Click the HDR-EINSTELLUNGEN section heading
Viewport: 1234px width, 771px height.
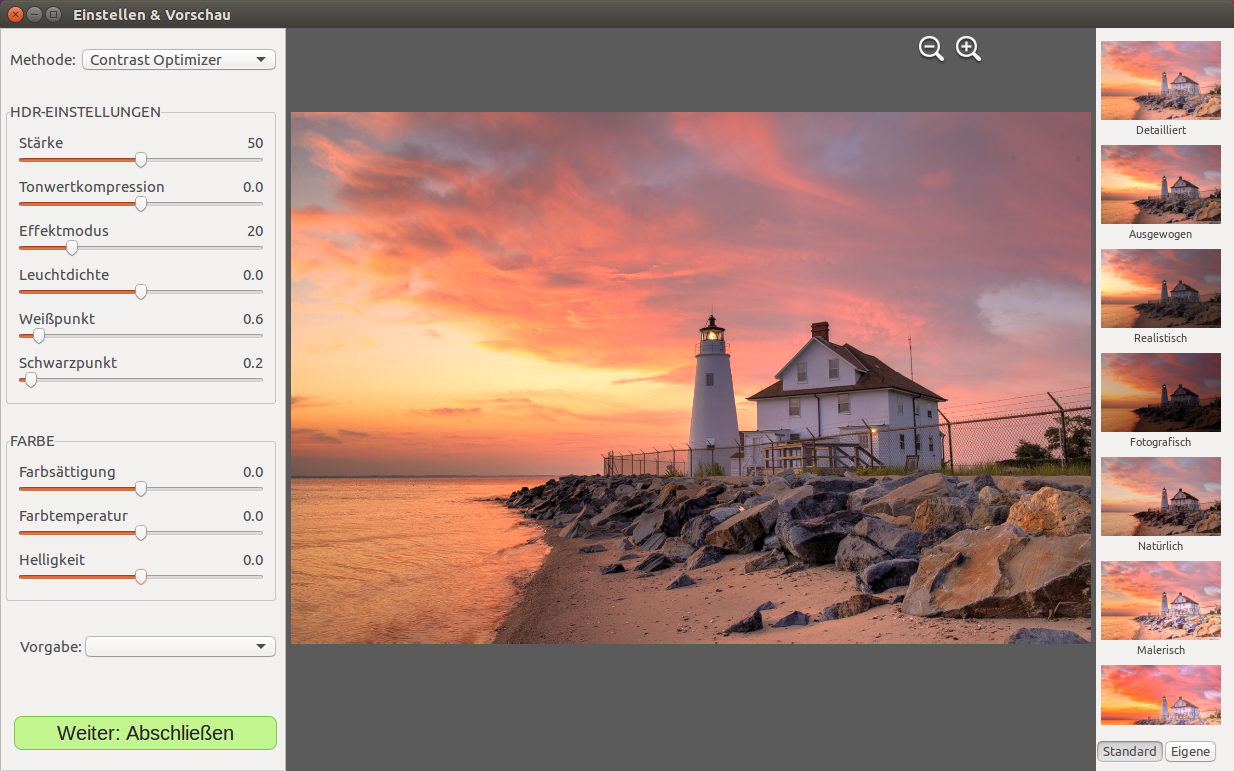click(x=85, y=112)
